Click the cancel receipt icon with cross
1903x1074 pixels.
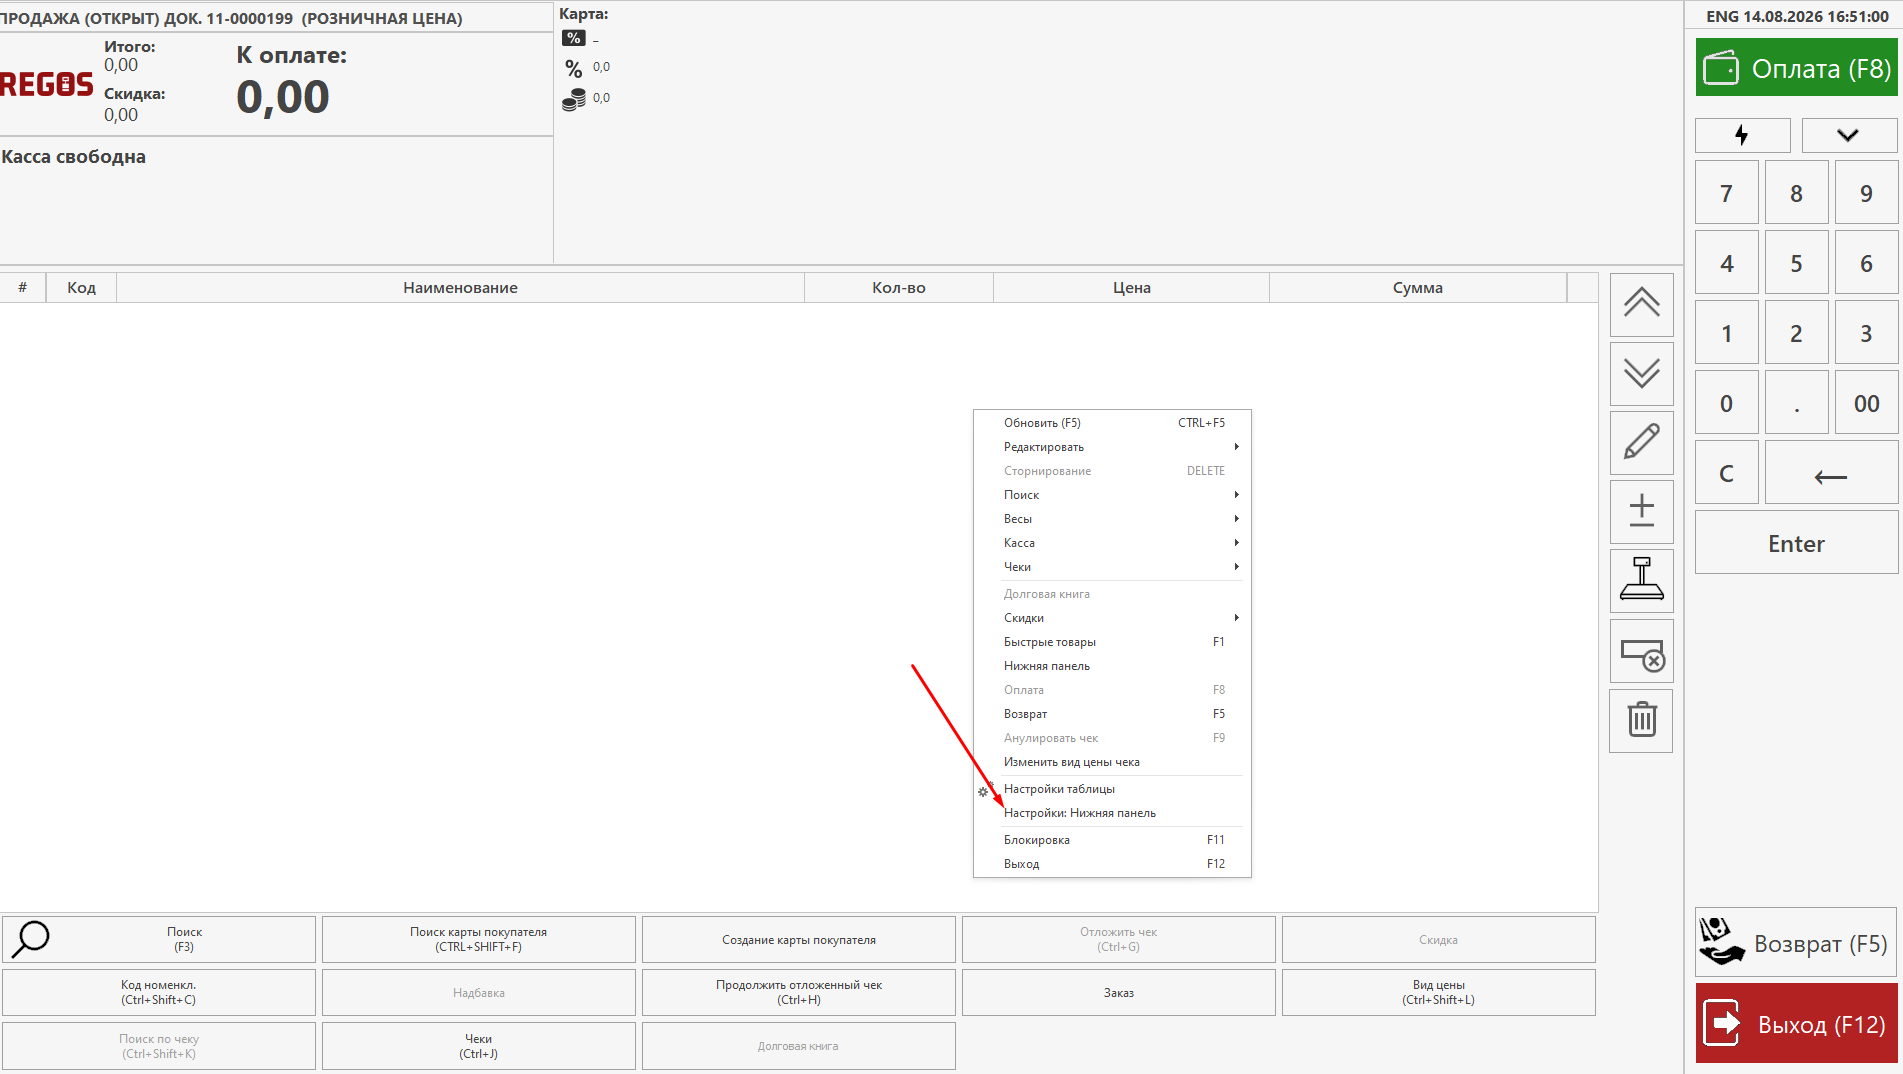[1641, 652]
